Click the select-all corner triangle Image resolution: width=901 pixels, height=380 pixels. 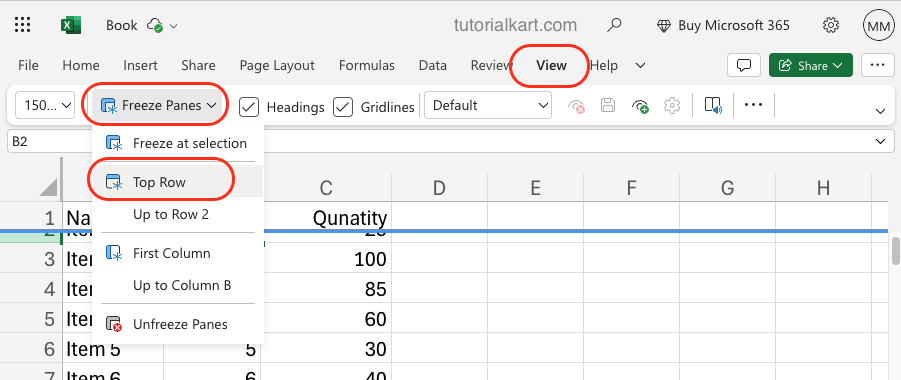[49, 187]
